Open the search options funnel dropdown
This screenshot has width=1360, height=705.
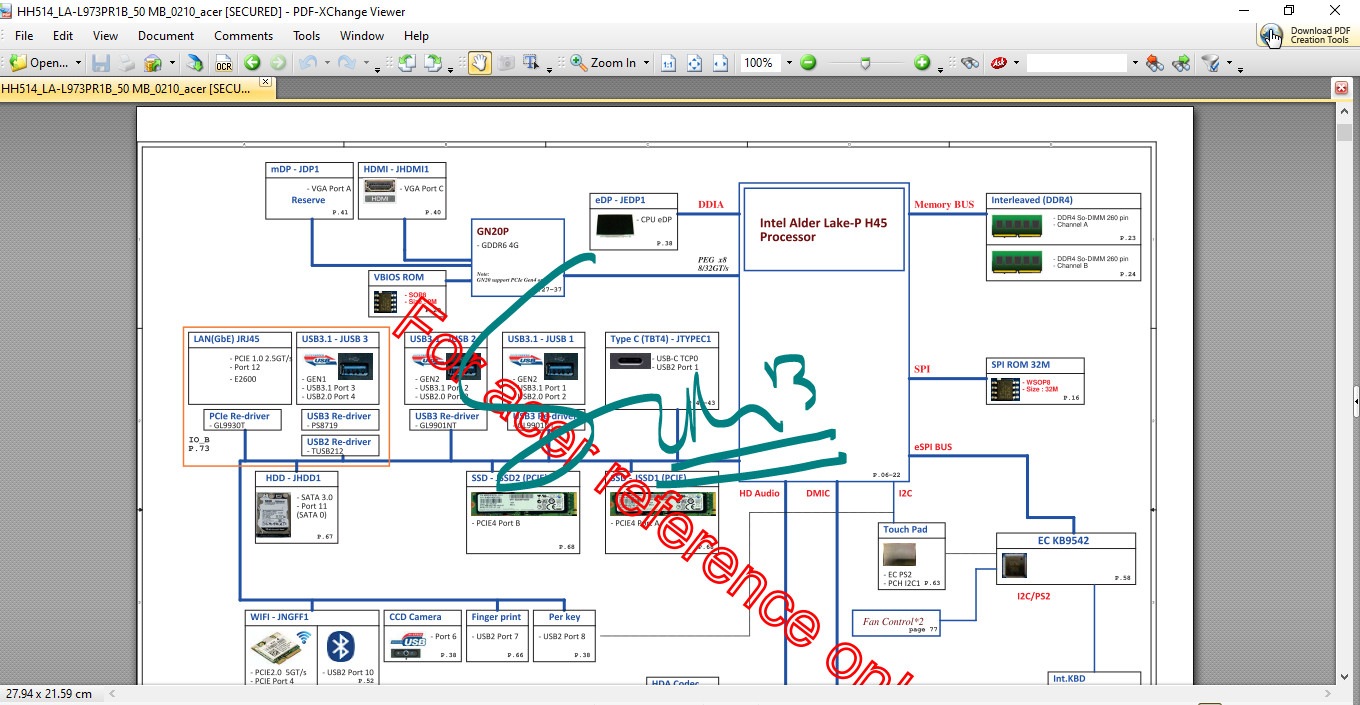1231,63
